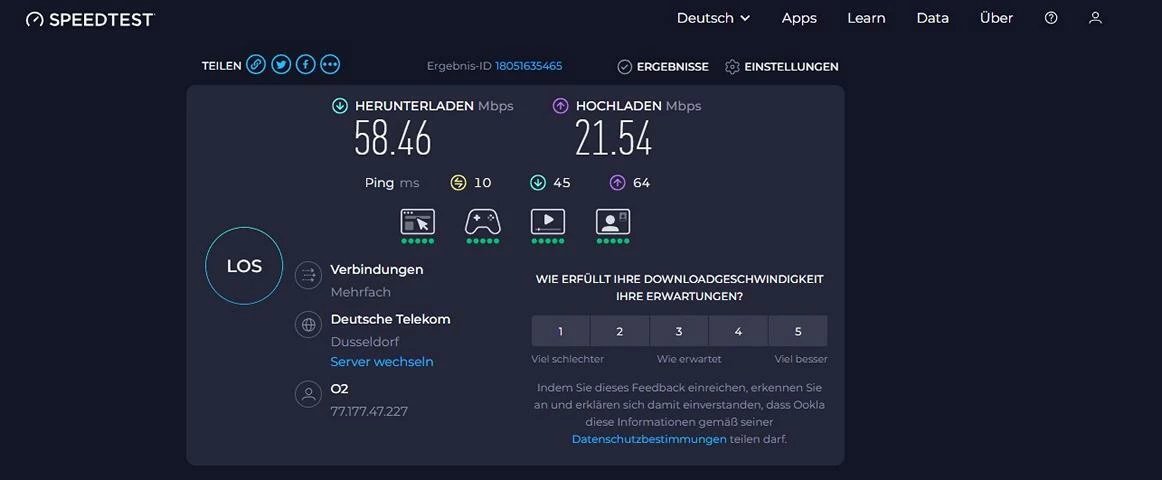This screenshot has width=1162, height=480.
Task: Click the Verbindungen connections icon
Action: [308, 275]
